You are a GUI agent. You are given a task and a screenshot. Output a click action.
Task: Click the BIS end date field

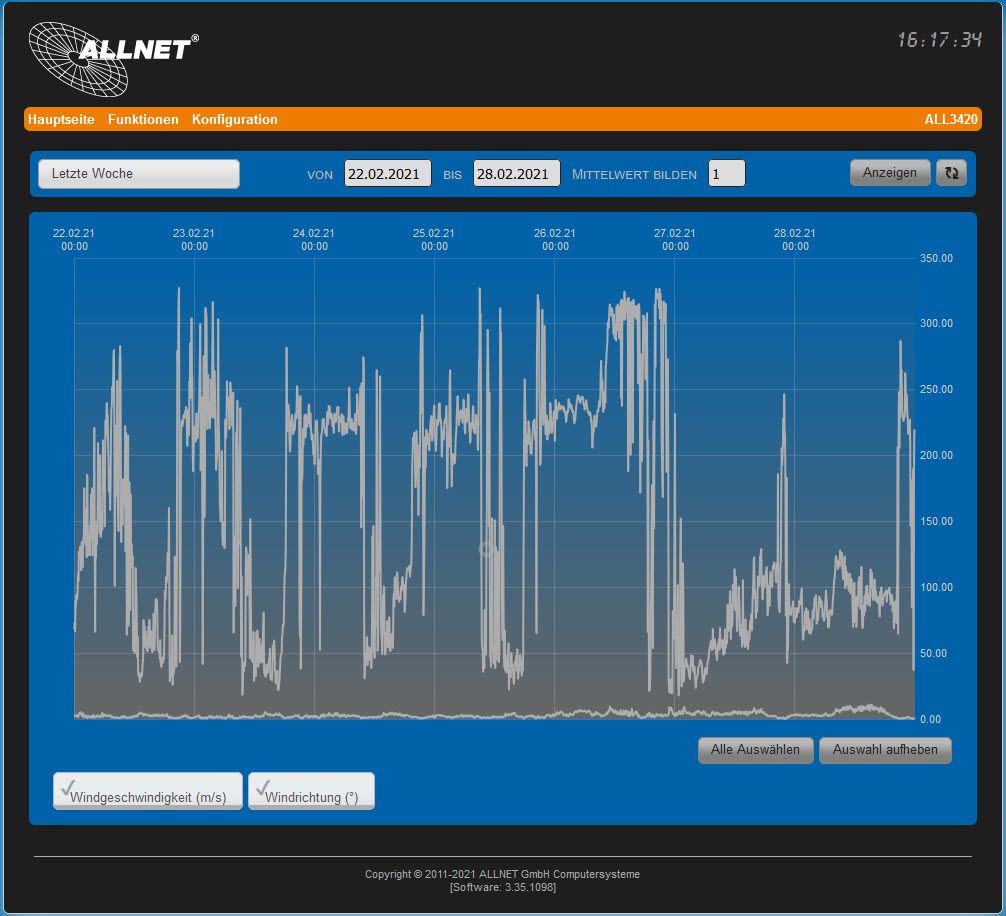click(516, 174)
